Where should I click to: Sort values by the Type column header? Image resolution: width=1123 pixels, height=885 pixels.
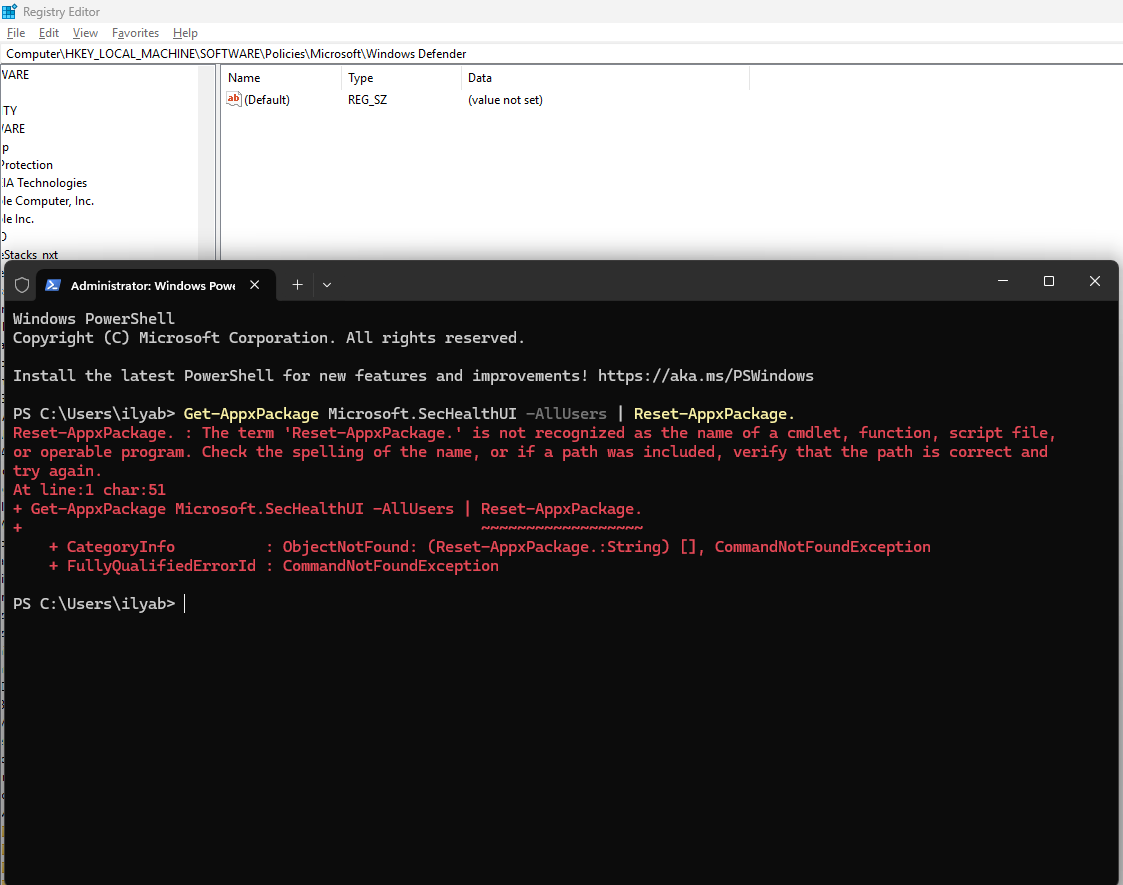[360, 77]
